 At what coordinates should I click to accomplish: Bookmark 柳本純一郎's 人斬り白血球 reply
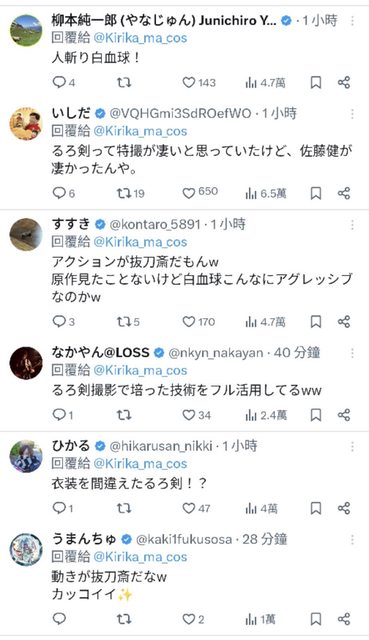click(x=316, y=82)
